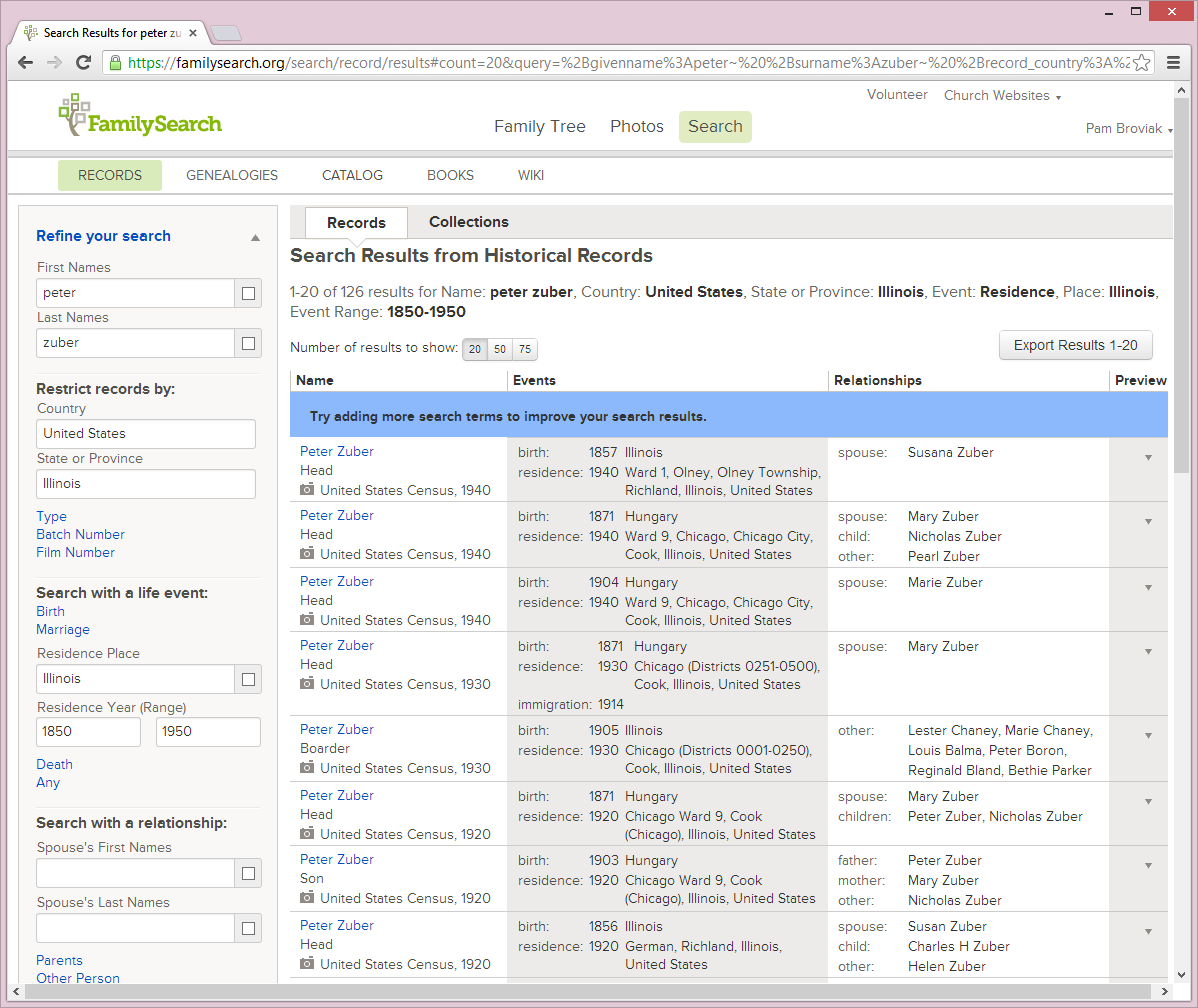
Task: Open the Pam Broviak account menu
Action: [x=1128, y=128]
